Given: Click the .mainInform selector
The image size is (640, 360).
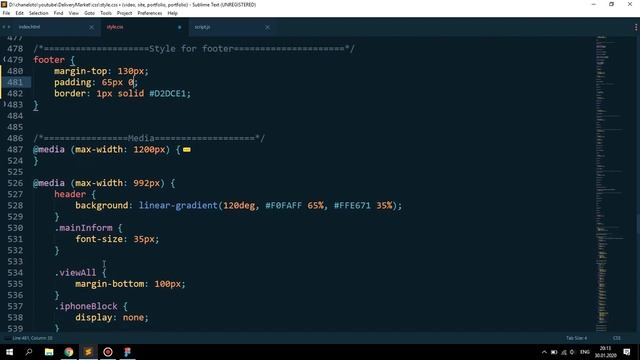Looking at the screenshot, I should pos(84,228).
